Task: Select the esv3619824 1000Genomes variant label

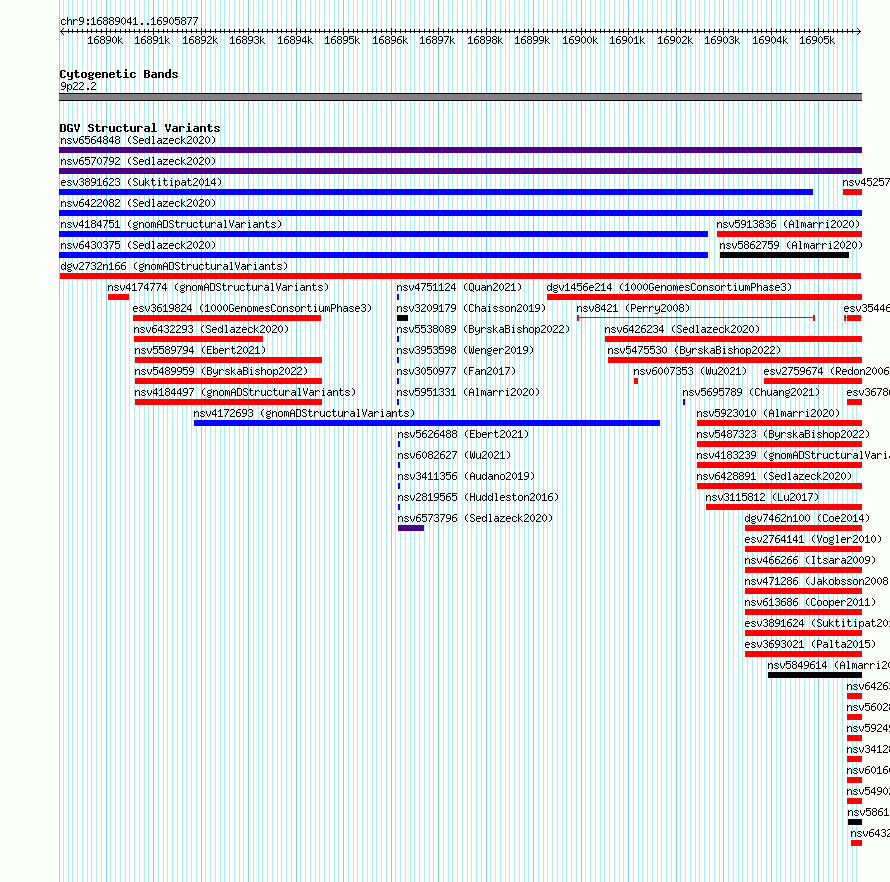Action: pyautogui.click(x=252, y=308)
